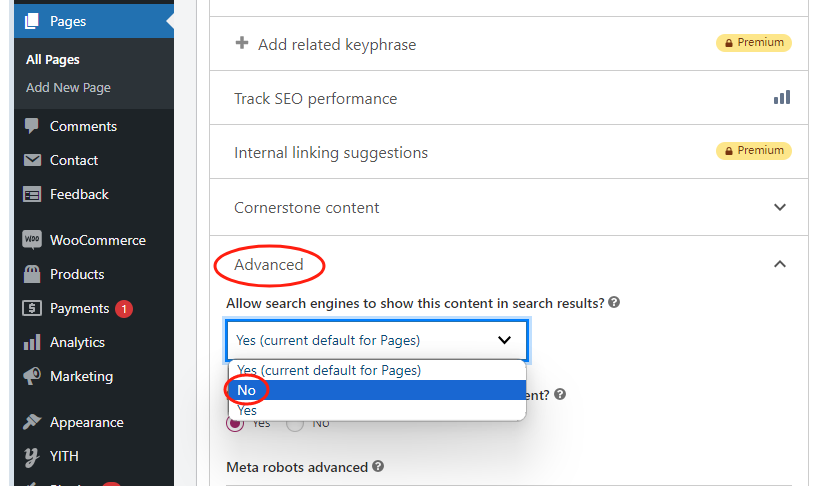Choose No in the dropdown list
839x486 pixels.
click(247, 390)
